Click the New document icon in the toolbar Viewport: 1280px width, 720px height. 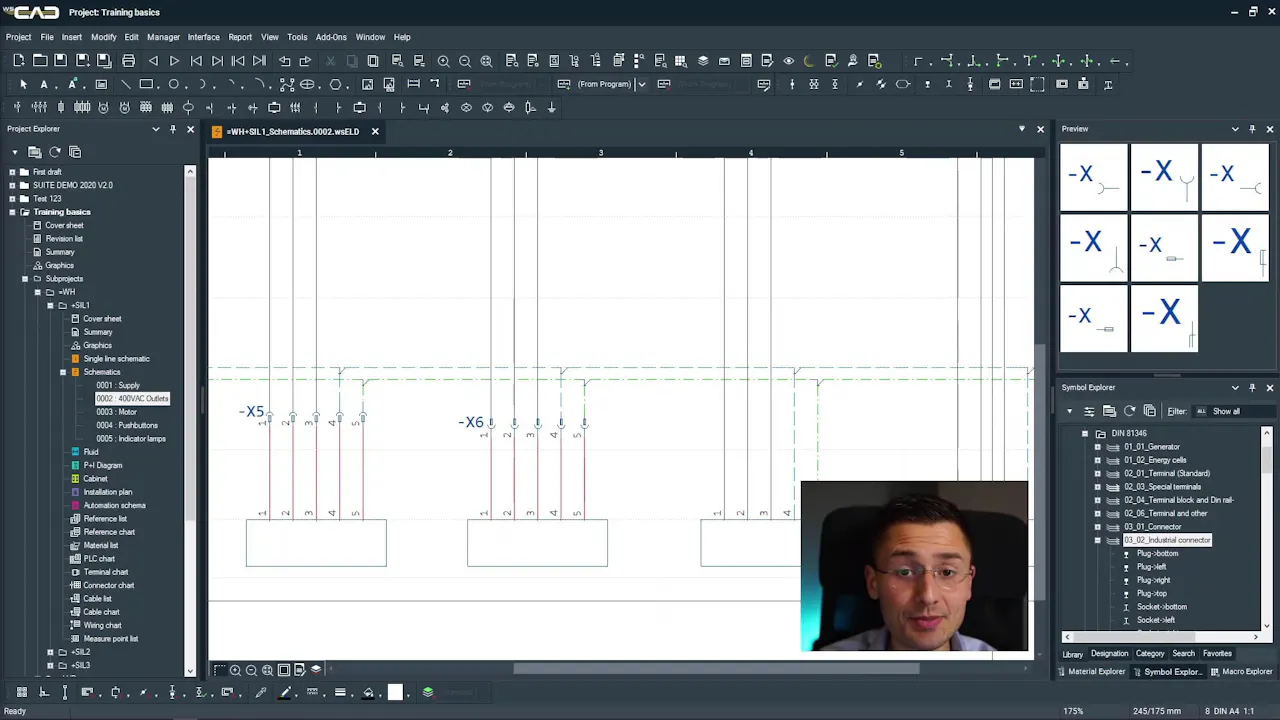pyautogui.click(x=19, y=61)
